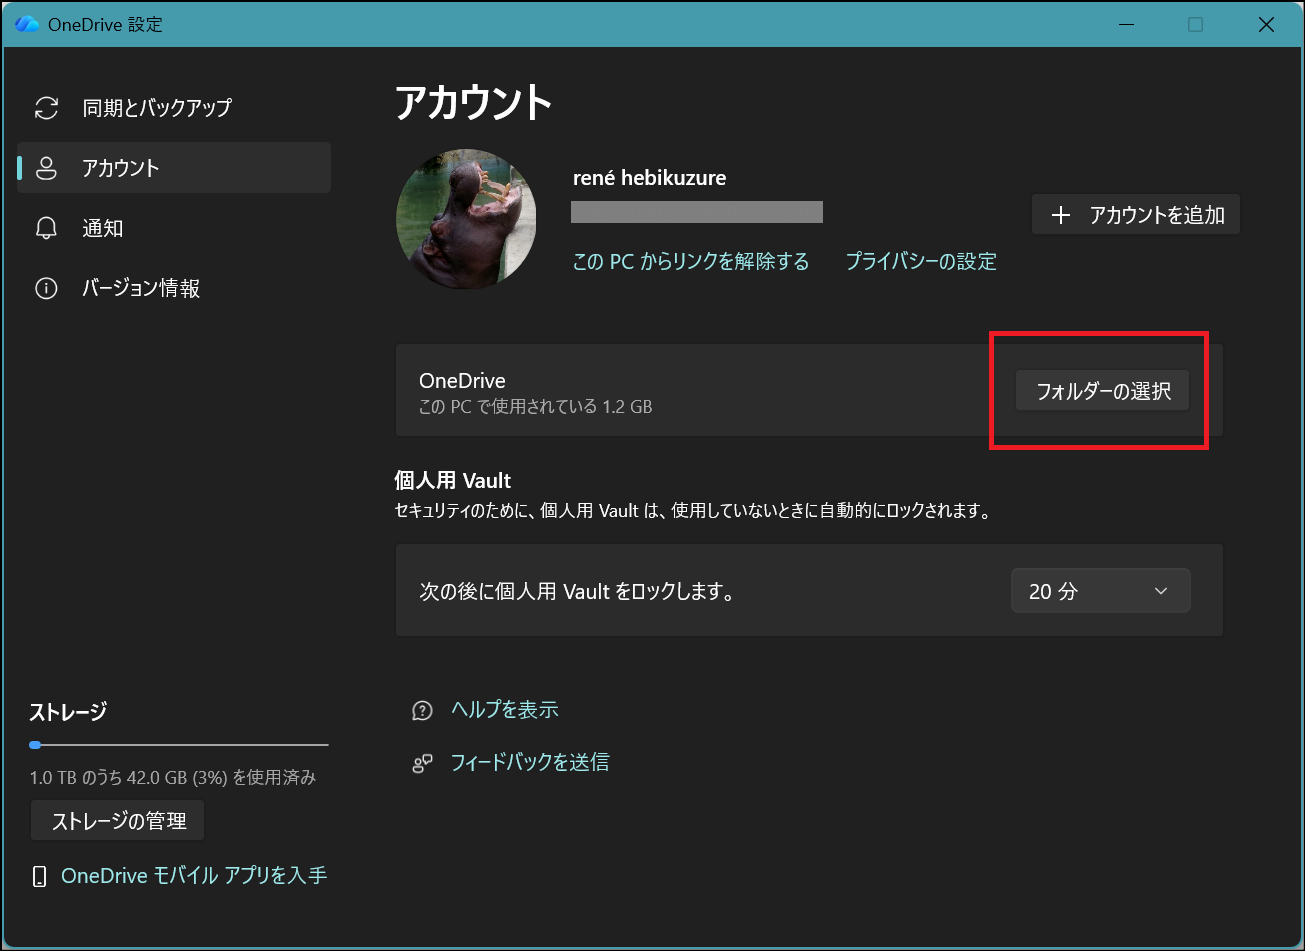Click the mobile phone icon
The width and height of the screenshot is (1305, 951).
[40, 877]
